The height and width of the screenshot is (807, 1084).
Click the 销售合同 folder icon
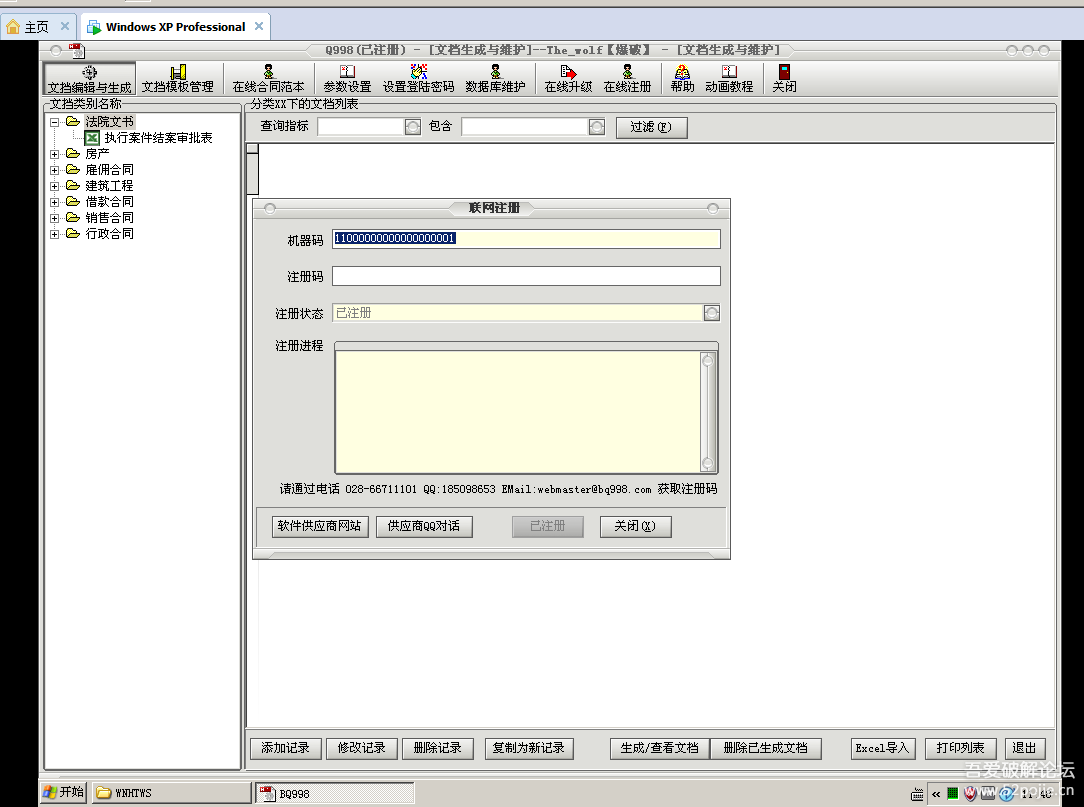pyautogui.click(x=73, y=217)
